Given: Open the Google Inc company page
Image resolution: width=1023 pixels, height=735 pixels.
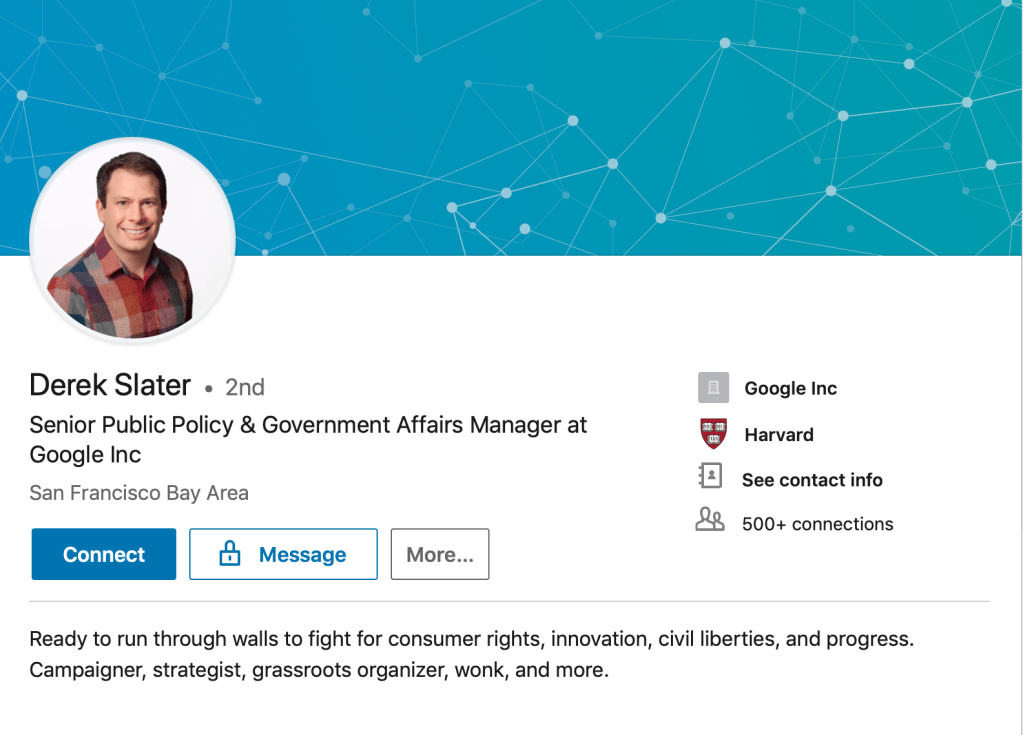Looking at the screenshot, I should 789,387.
